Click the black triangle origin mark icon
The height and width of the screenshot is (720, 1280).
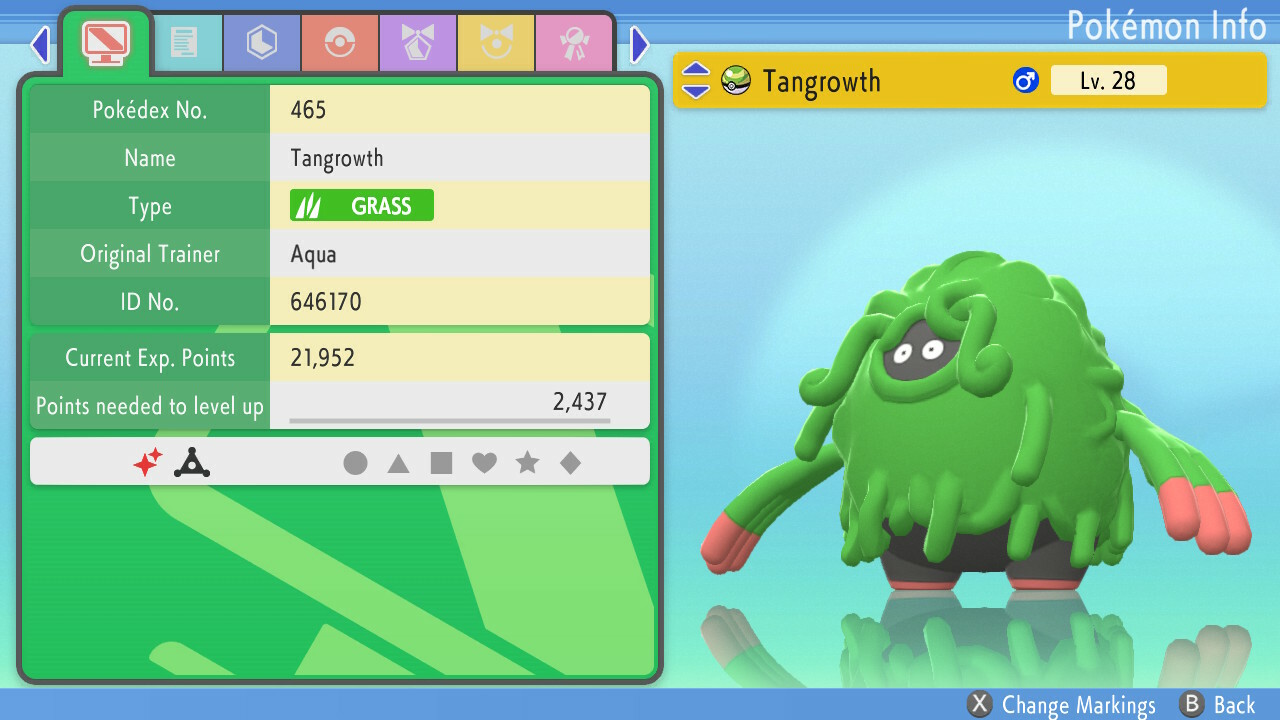(x=191, y=462)
